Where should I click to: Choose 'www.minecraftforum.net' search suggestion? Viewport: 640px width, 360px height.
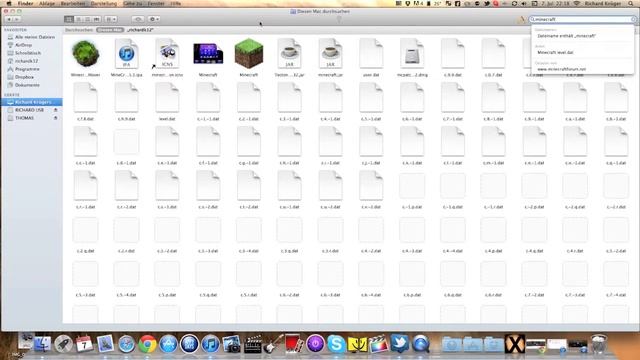click(561, 69)
